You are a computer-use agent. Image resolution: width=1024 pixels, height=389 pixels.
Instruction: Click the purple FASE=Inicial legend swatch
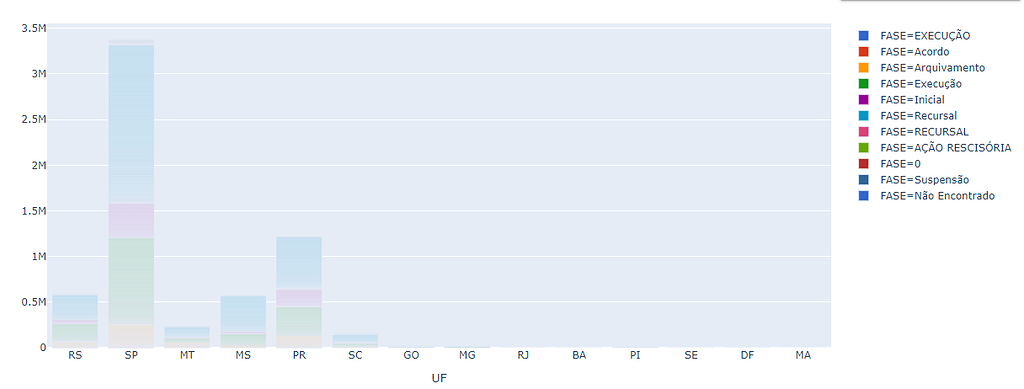tap(863, 100)
